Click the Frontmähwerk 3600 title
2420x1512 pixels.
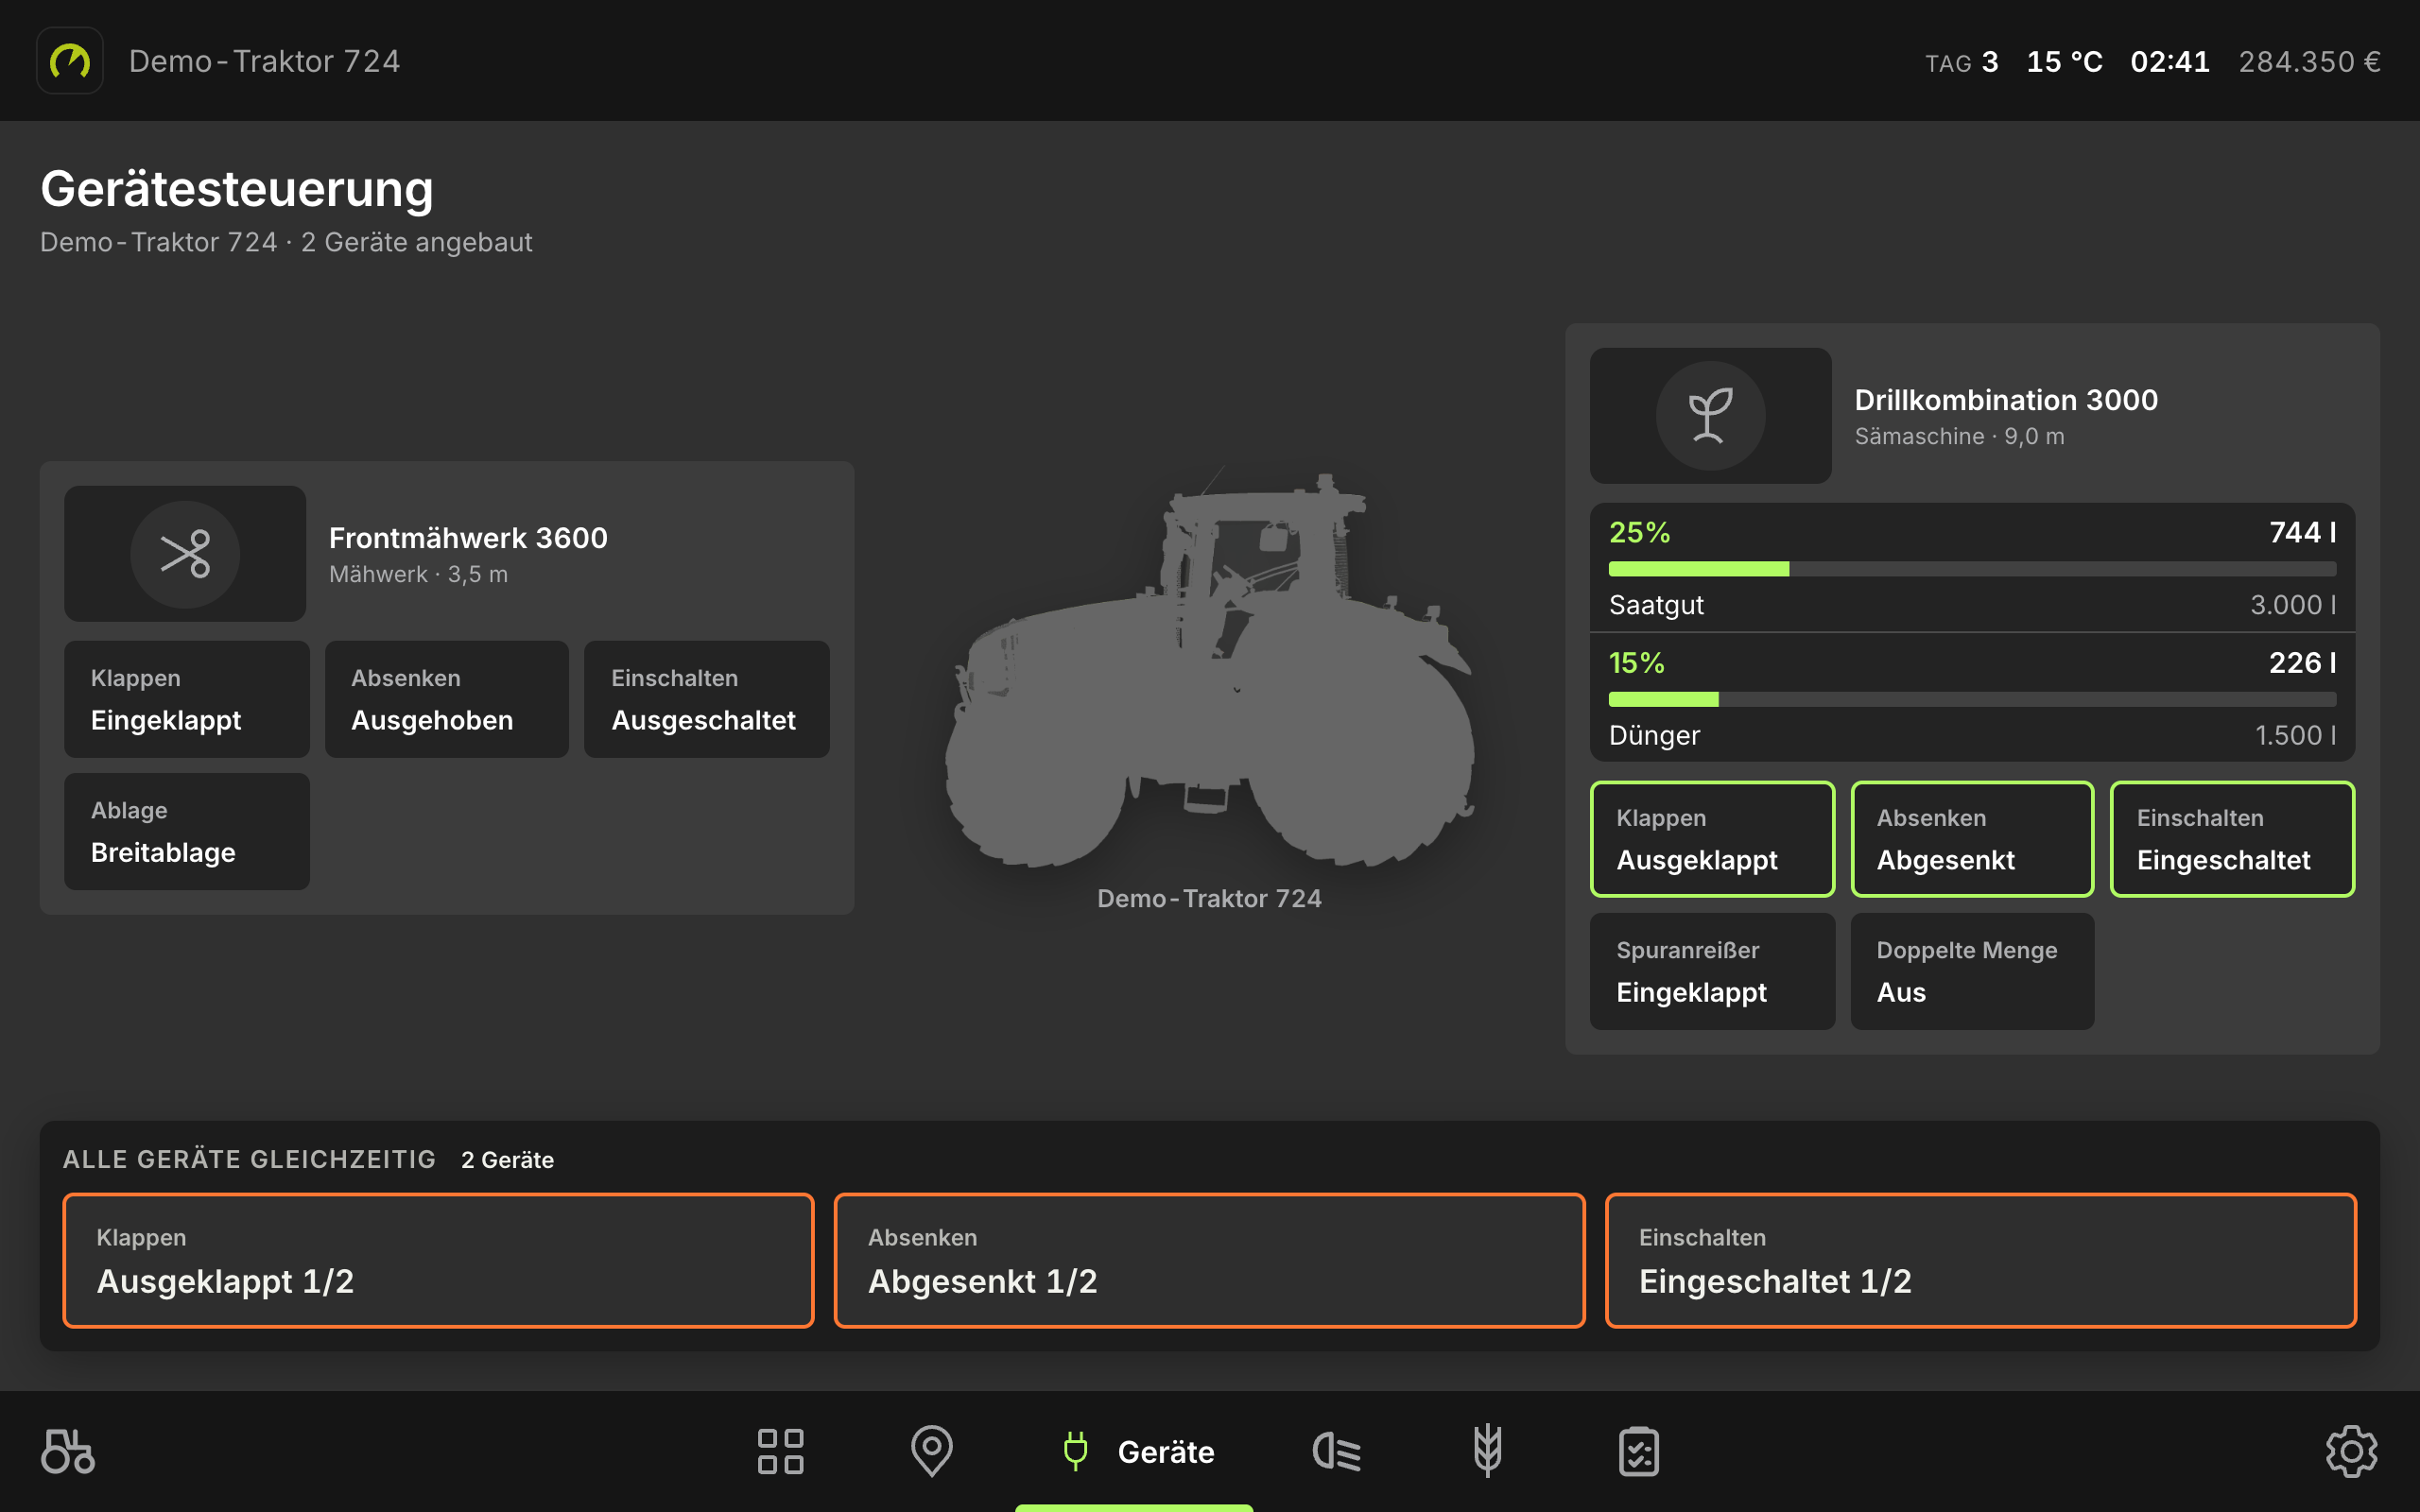[x=468, y=538]
